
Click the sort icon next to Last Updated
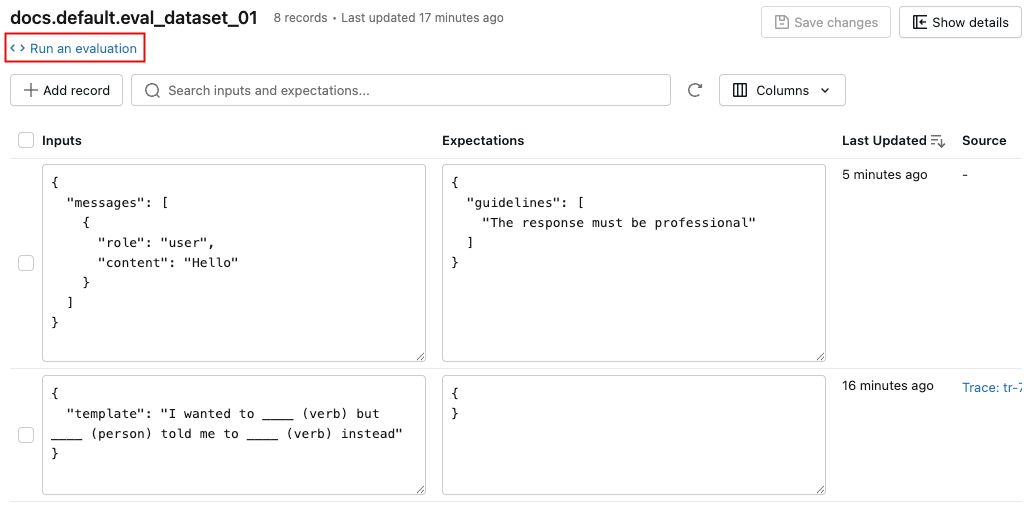pyautogui.click(x=938, y=141)
